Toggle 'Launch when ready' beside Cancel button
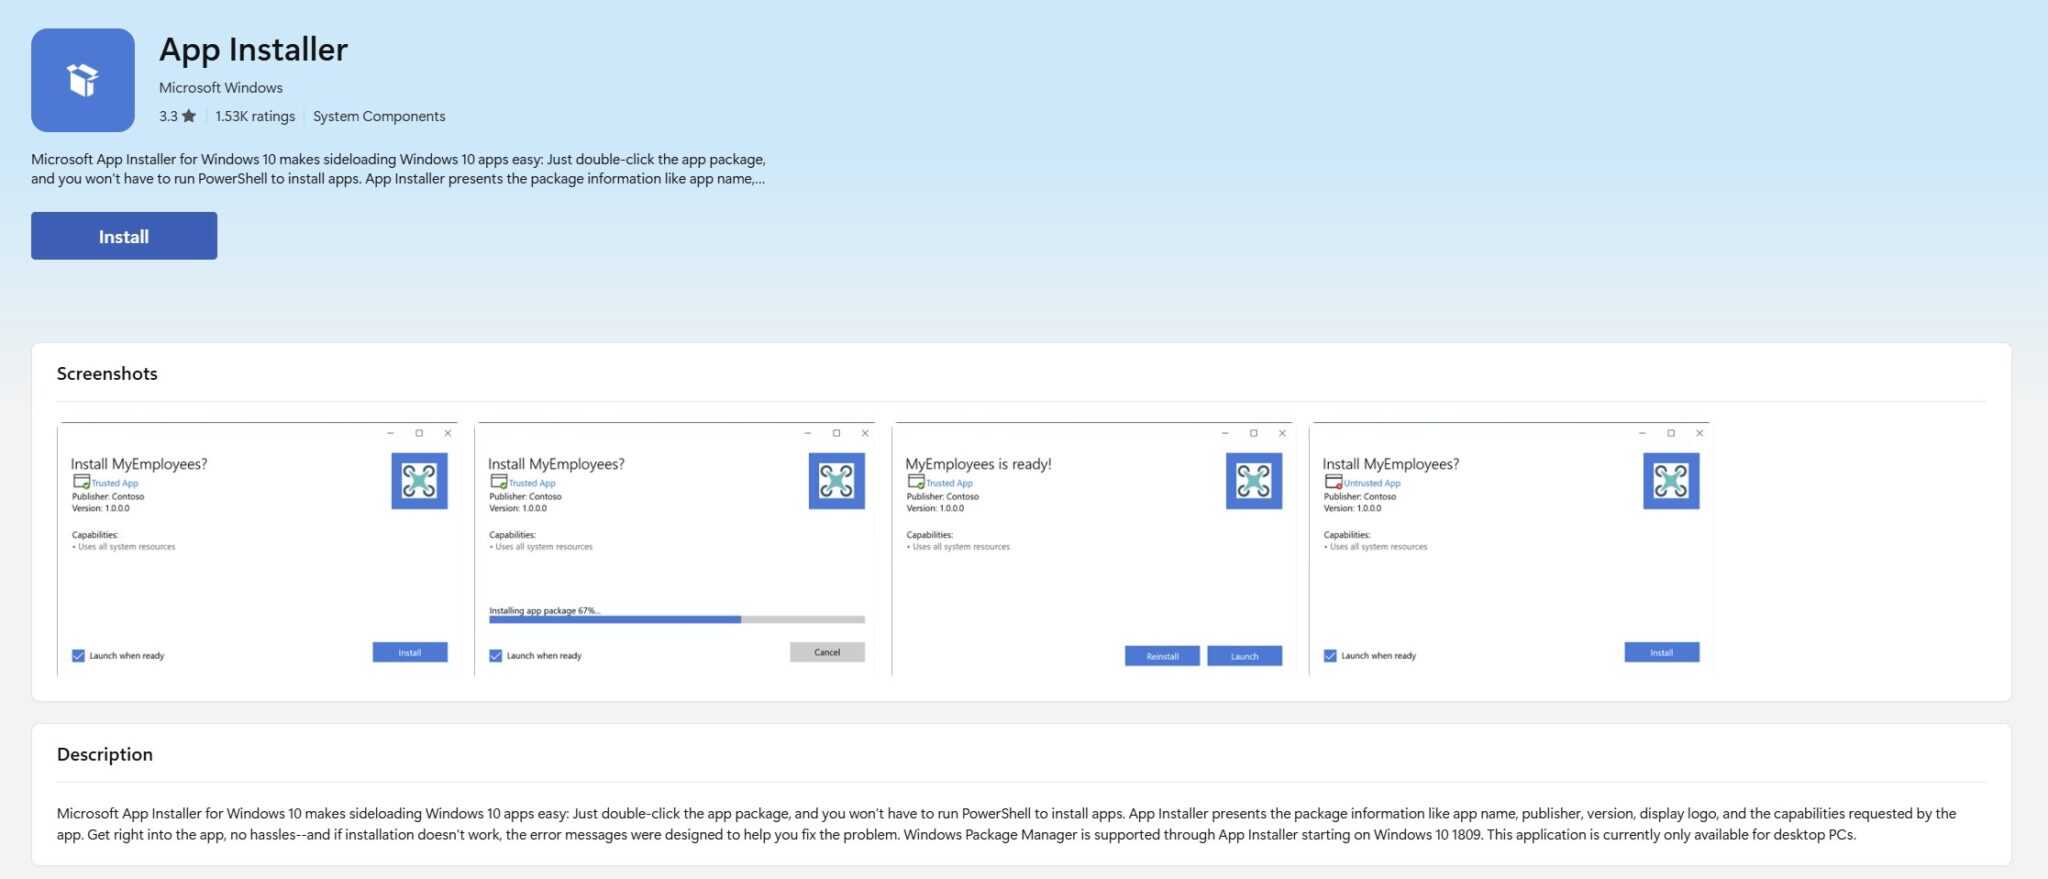2048x879 pixels. (495, 656)
